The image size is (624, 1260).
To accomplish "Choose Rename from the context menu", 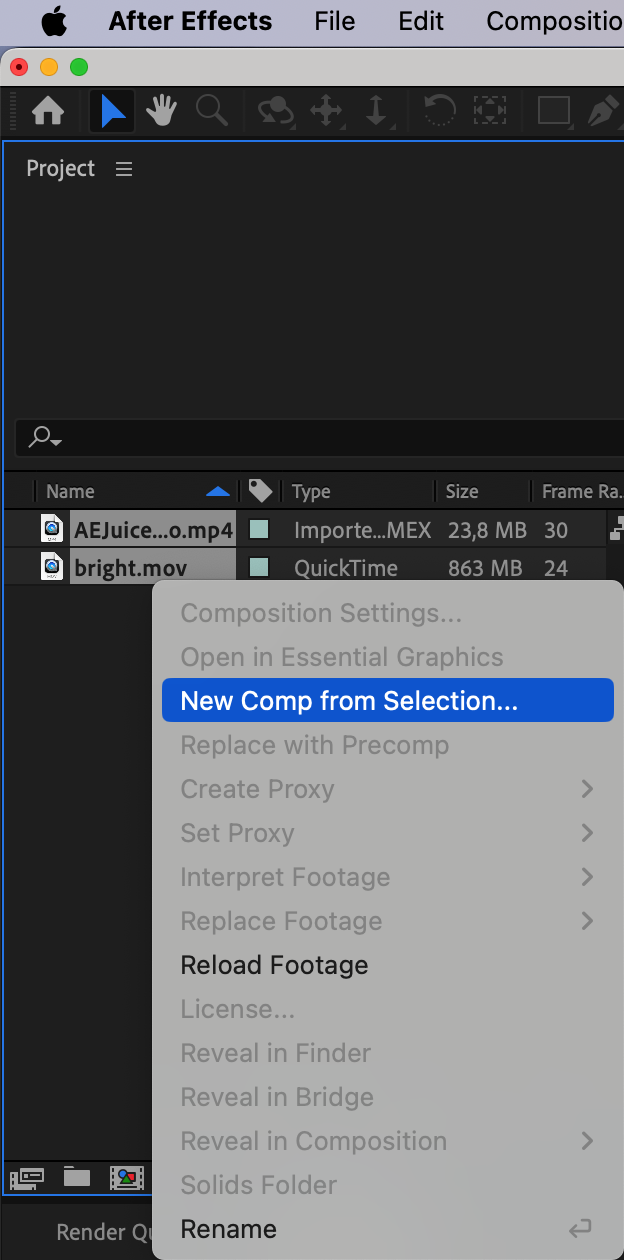I will (228, 1229).
